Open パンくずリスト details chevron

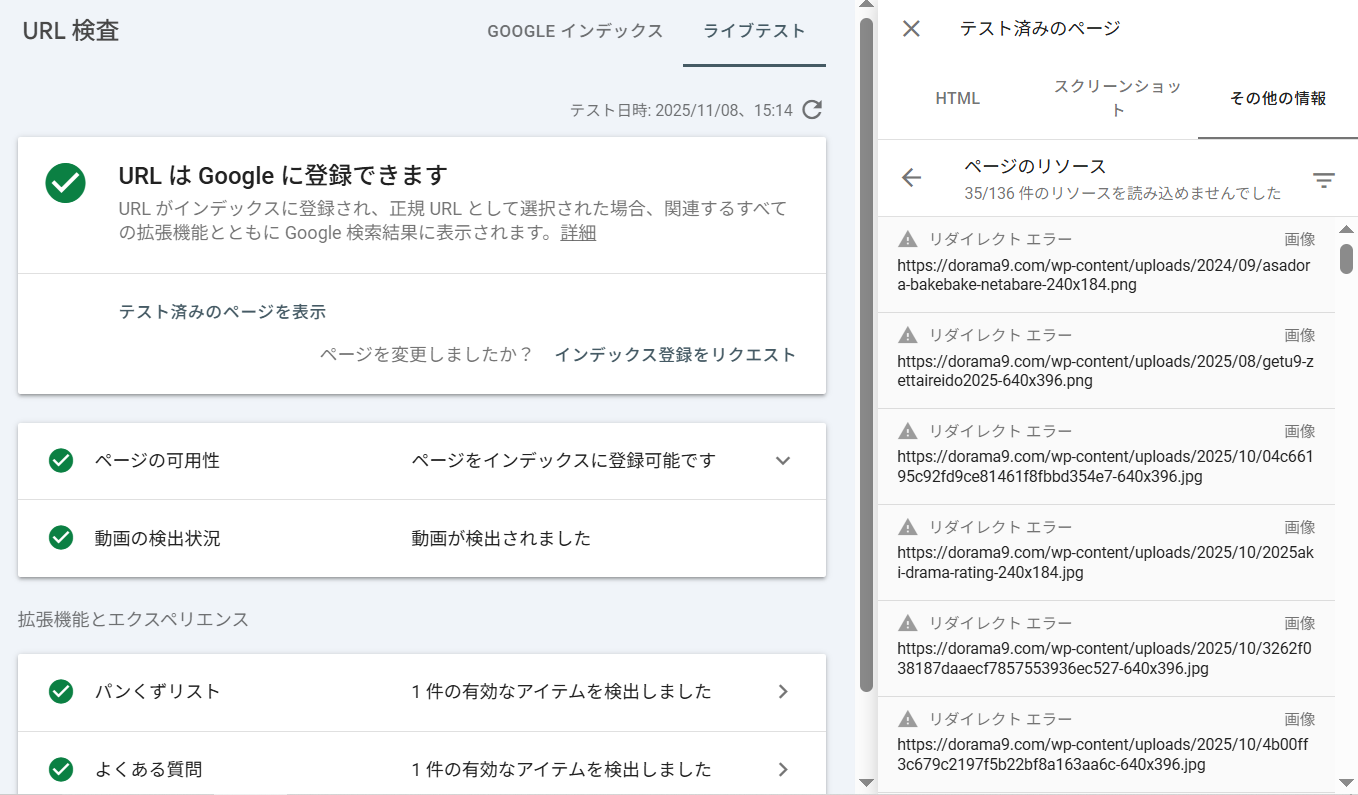click(x=783, y=691)
